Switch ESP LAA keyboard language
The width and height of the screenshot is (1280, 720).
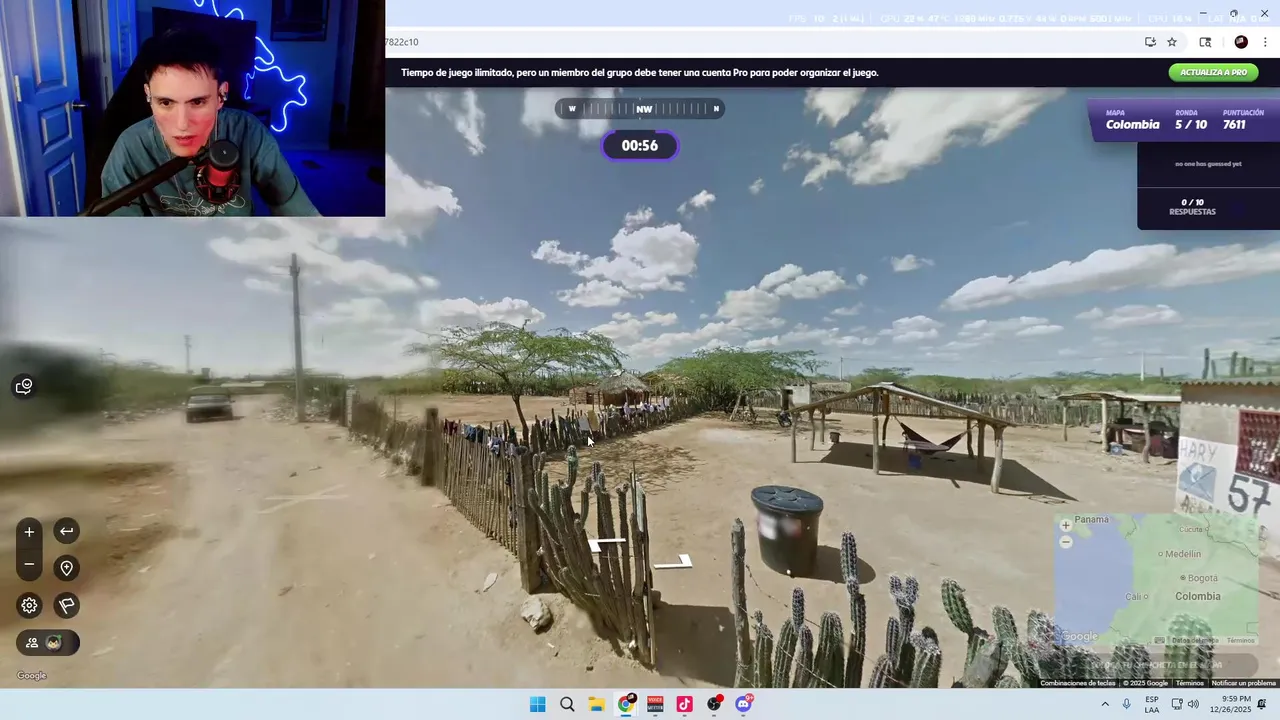1152,704
